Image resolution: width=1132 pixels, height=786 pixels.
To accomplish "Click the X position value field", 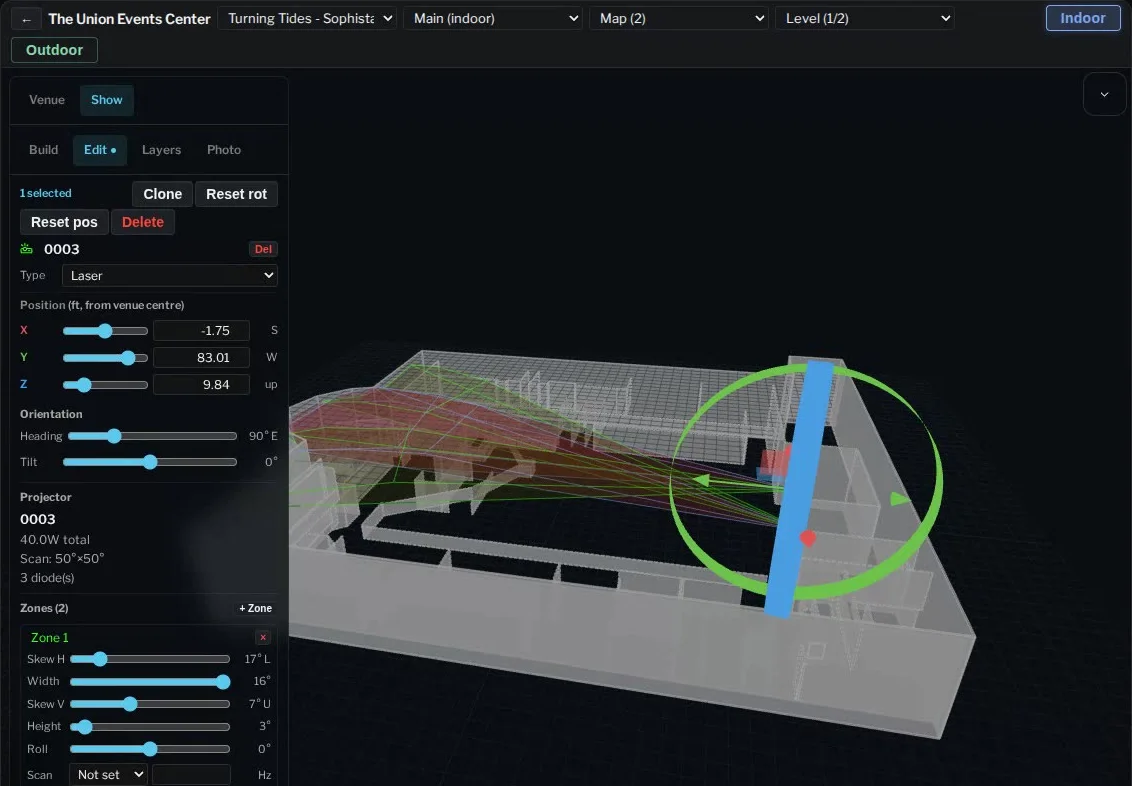I will click(201, 331).
